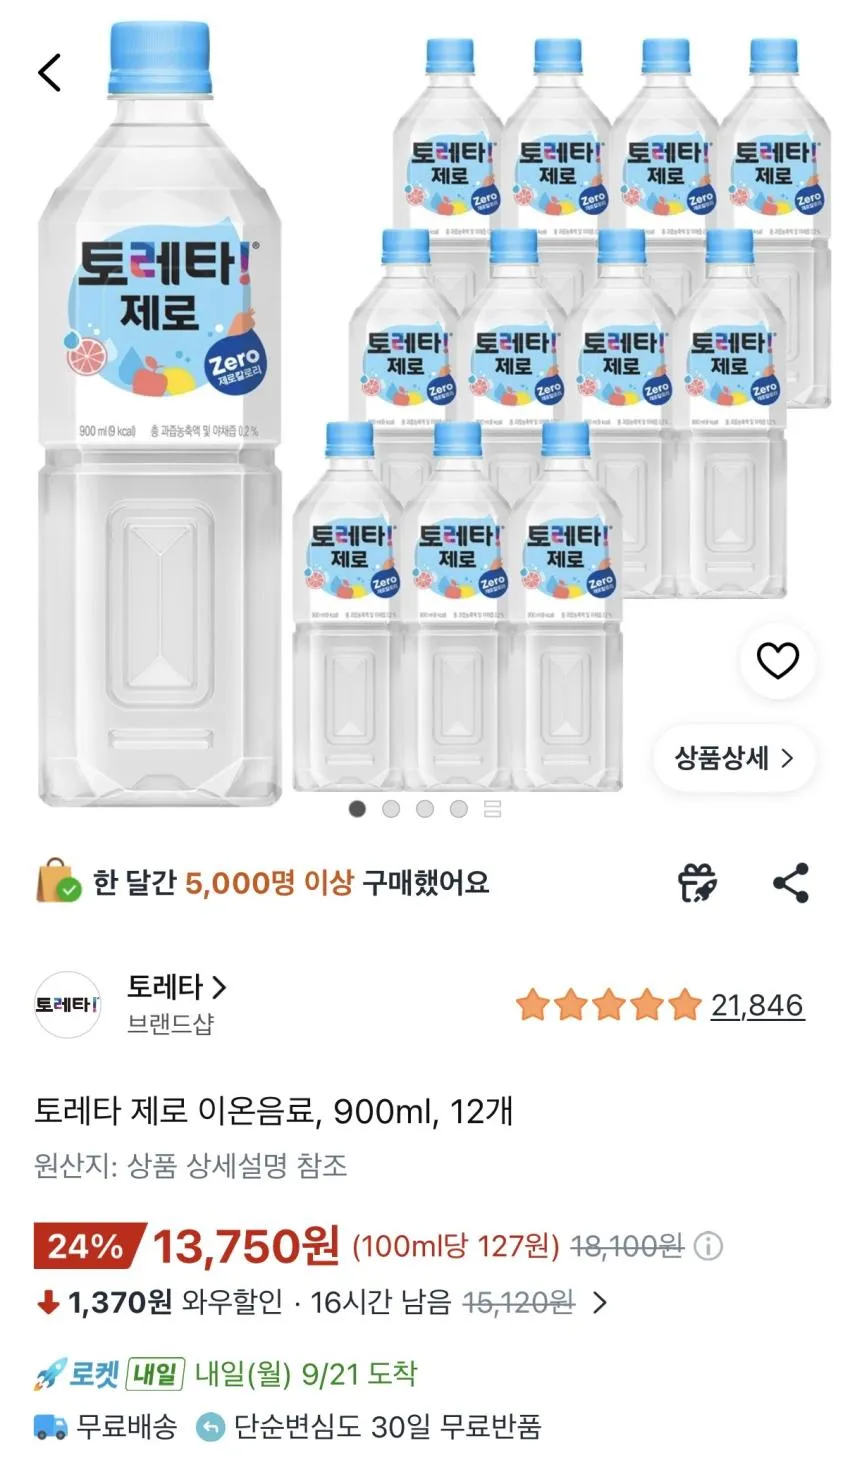The height and width of the screenshot is (1479, 850).
Task: Tap the price info circle icon
Action: 709,1246
